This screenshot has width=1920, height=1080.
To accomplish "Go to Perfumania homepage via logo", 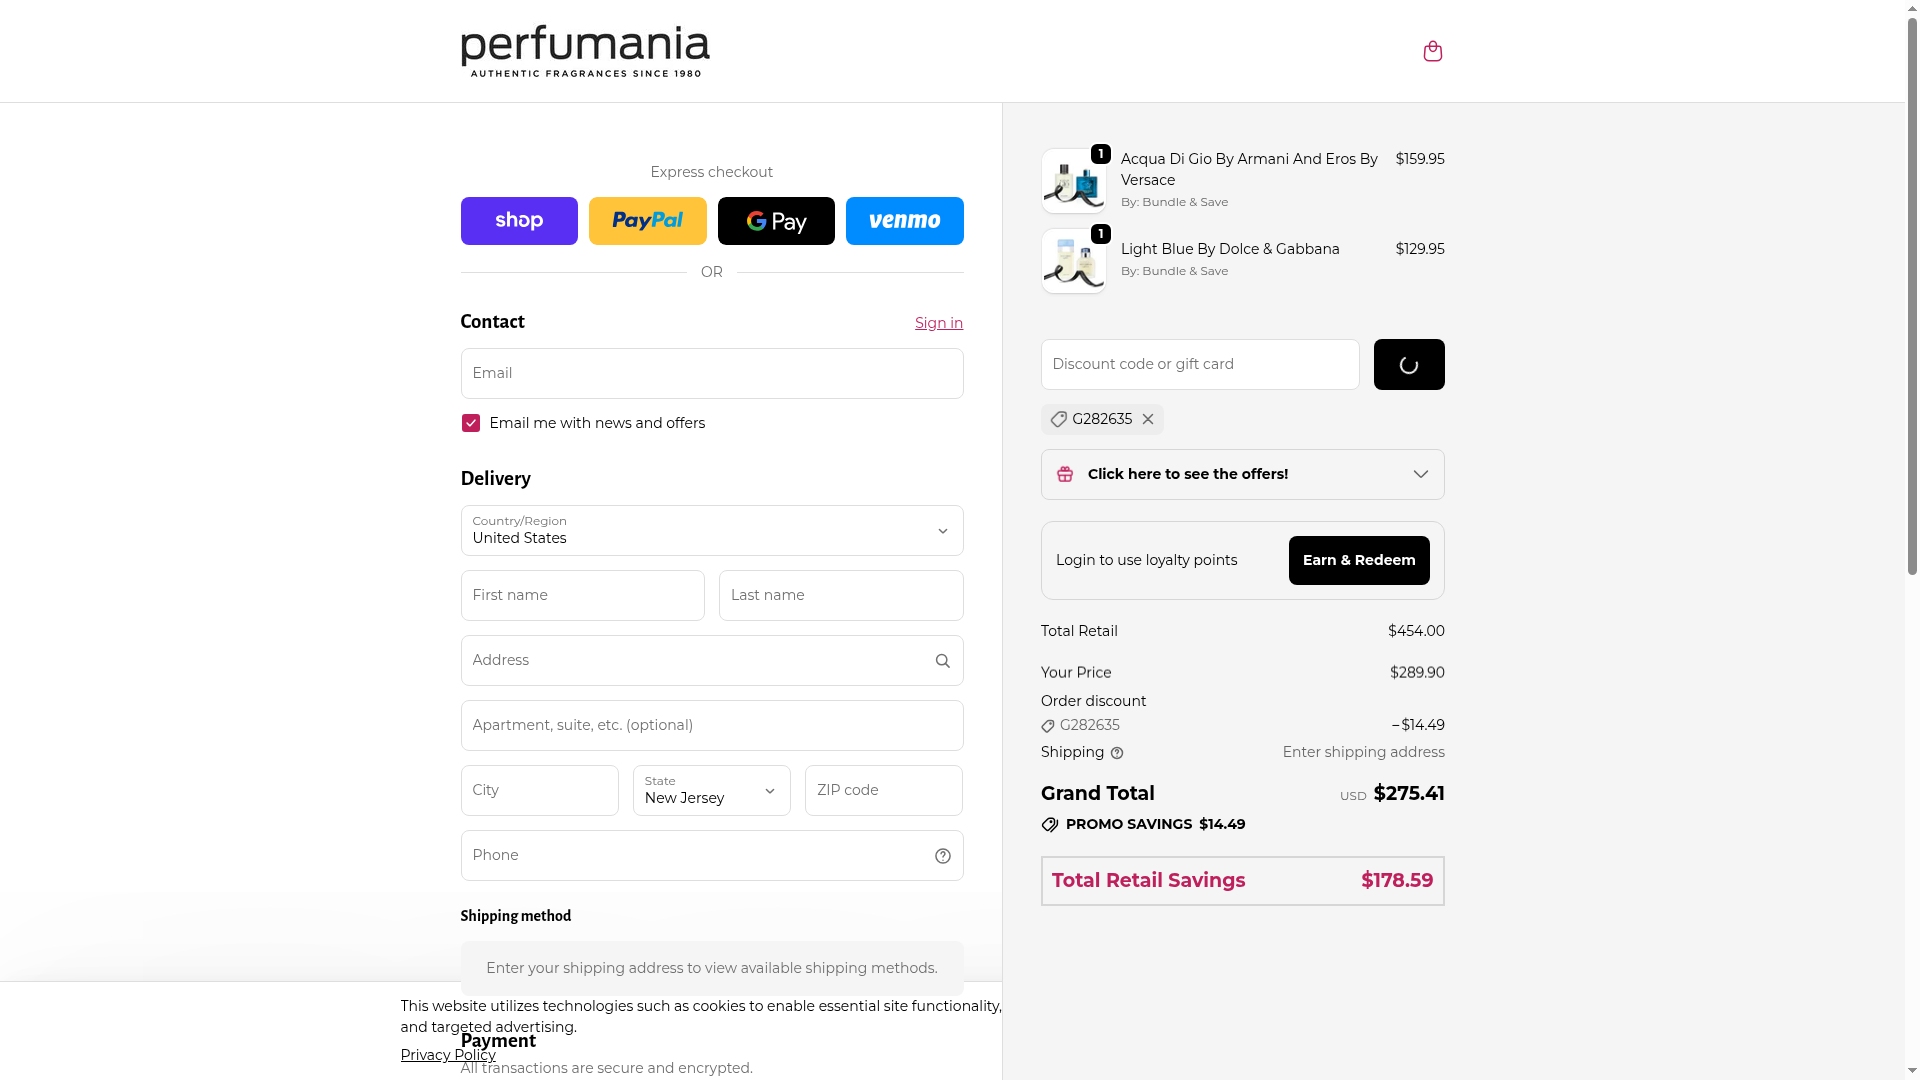I will [585, 51].
